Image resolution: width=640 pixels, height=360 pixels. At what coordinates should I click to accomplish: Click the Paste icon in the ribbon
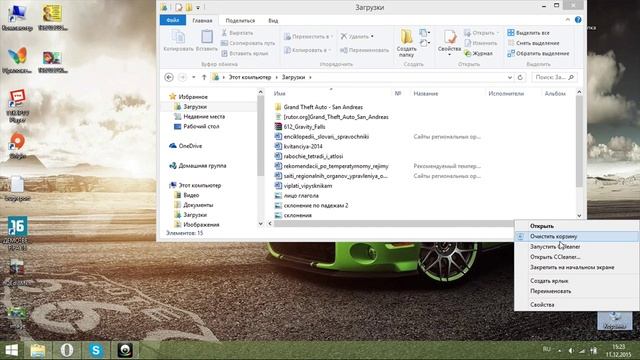207,41
